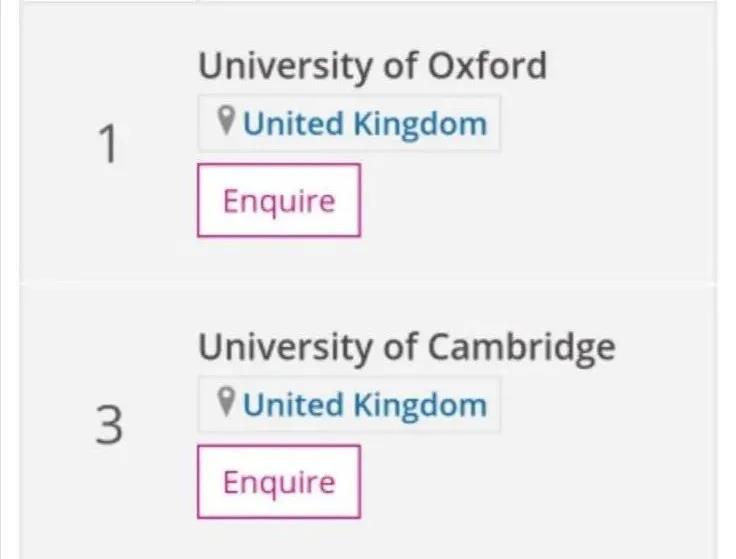Screen dimensions: 736x559
Task: Open the University of Cambridge listing title
Action: point(407,348)
